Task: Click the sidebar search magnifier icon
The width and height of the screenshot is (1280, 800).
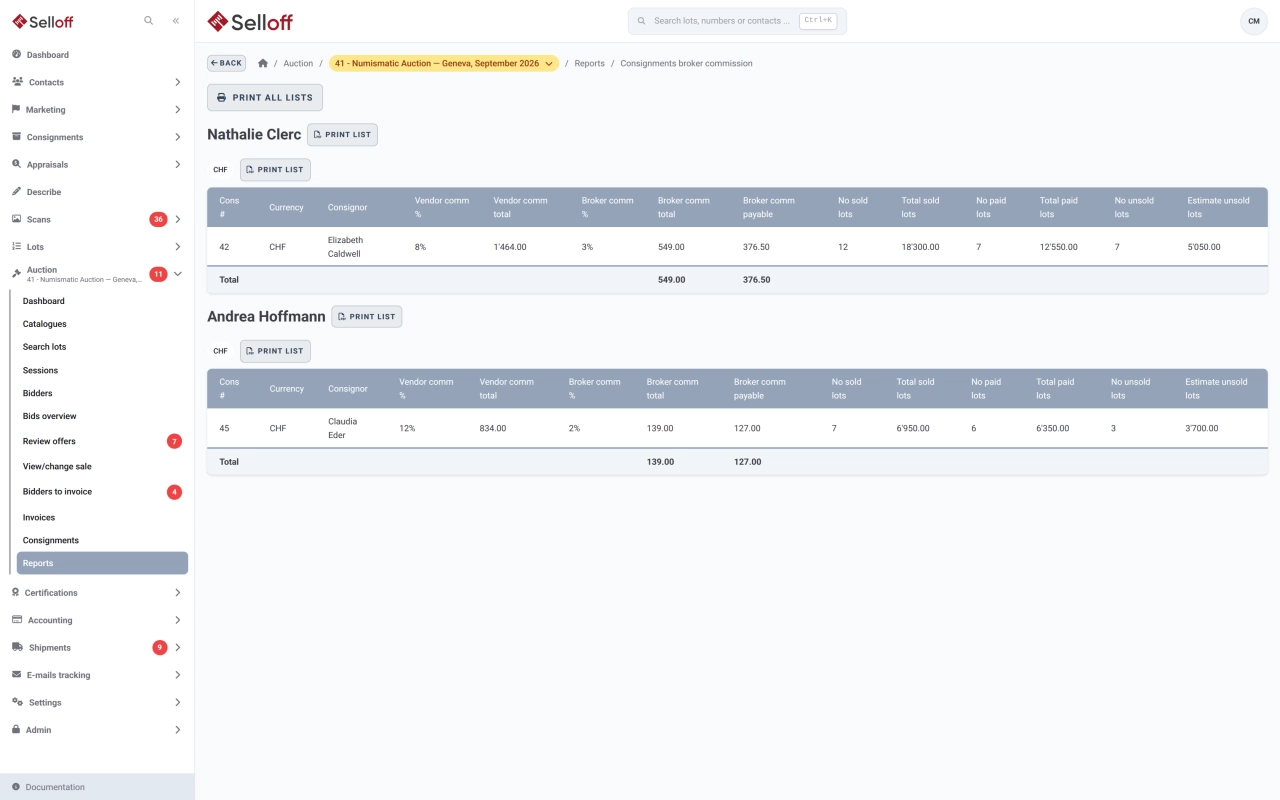Action: click(149, 20)
